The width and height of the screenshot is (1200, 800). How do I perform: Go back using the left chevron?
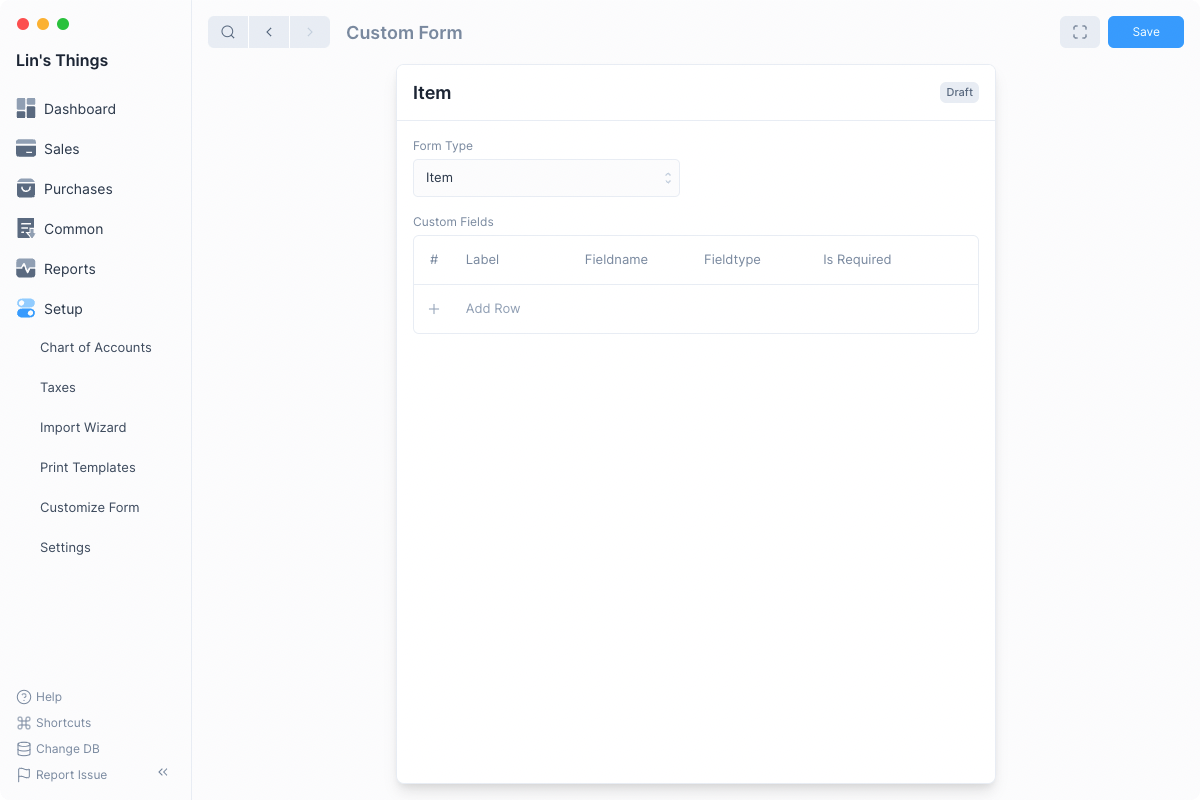point(269,32)
